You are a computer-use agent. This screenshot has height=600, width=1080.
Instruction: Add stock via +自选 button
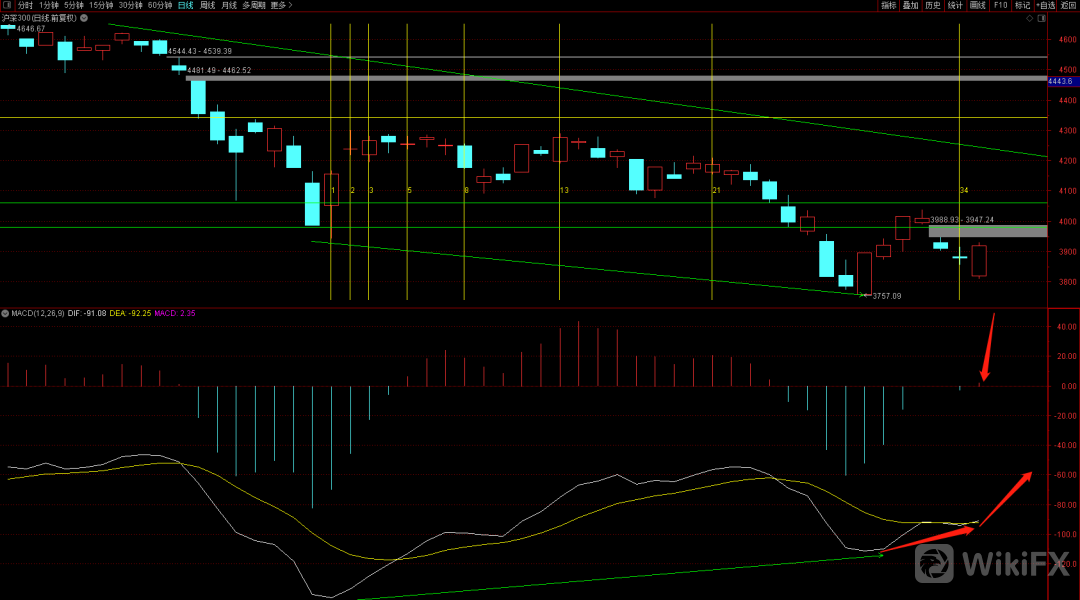click(x=1045, y=5)
